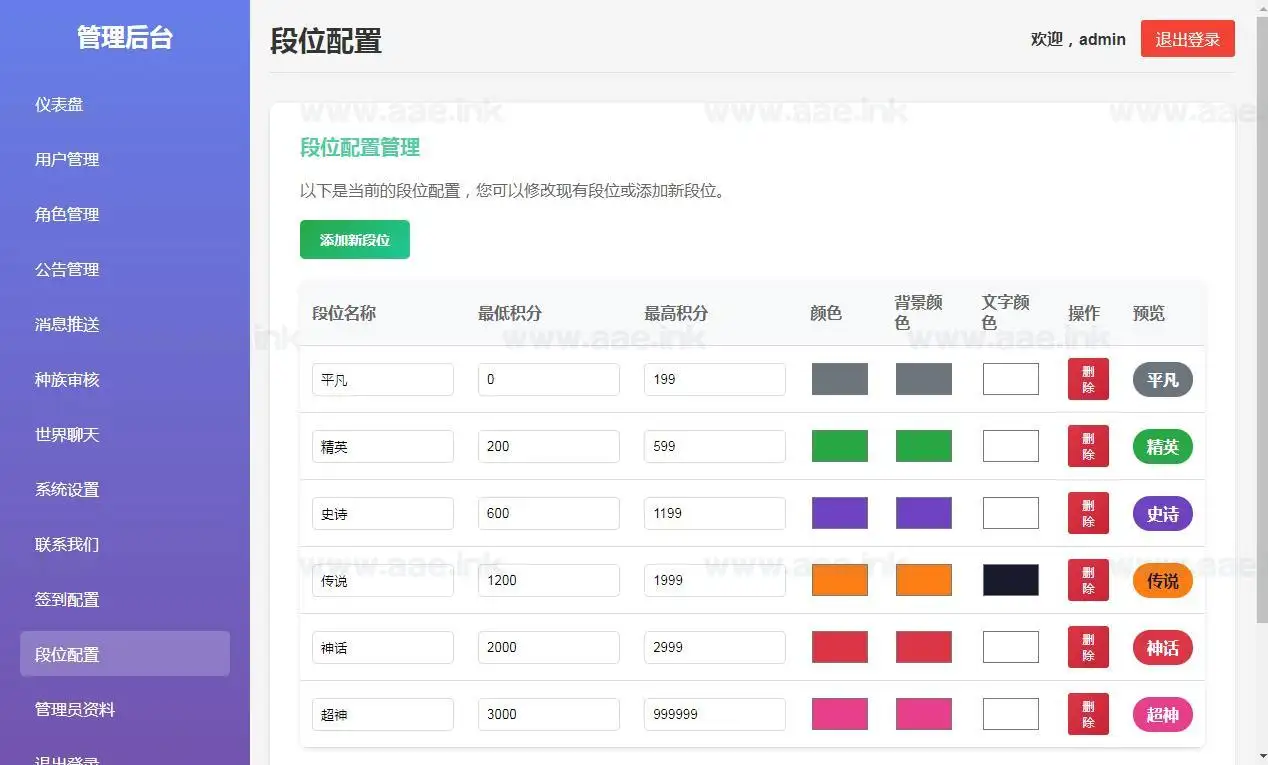Delete the 平凡 rank row
Image resolution: width=1268 pixels, height=765 pixels.
tap(1087, 379)
